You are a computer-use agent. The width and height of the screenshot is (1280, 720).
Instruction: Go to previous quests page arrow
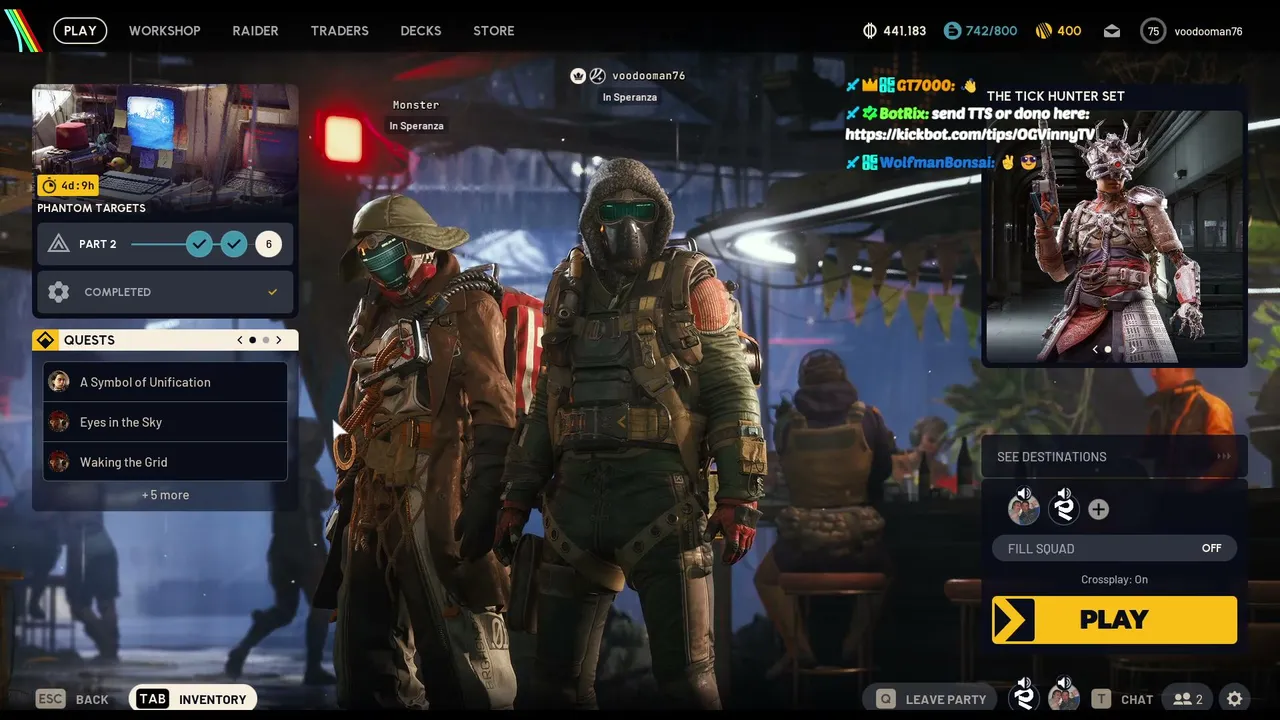tap(240, 340)
